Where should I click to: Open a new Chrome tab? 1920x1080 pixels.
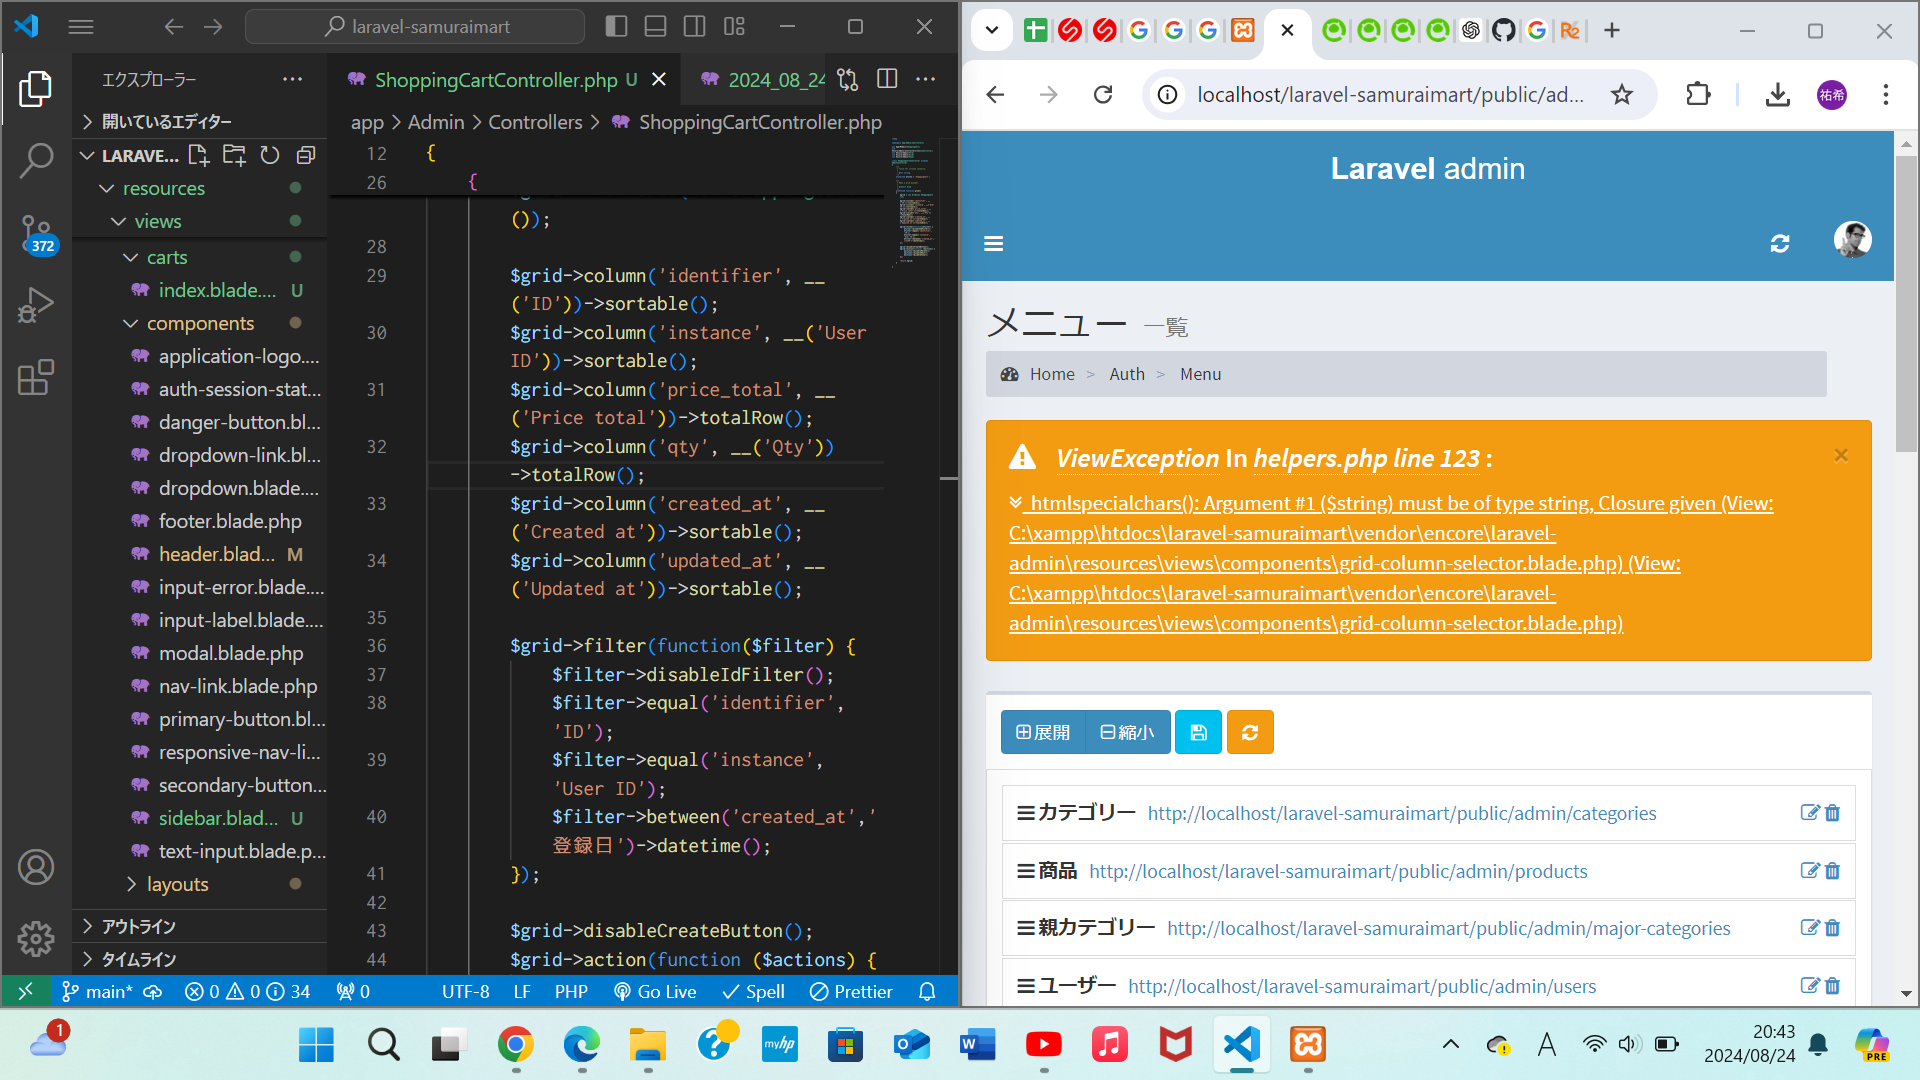(1611, 30)
